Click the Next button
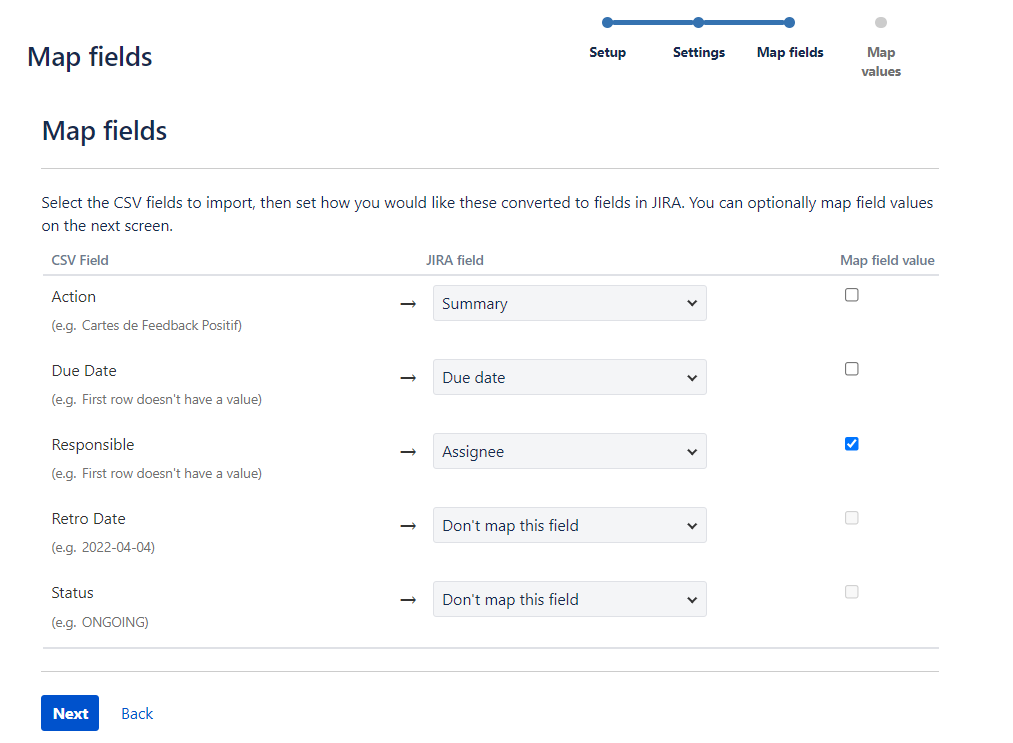The image size is (1013, 743). (x=69, y=713)
